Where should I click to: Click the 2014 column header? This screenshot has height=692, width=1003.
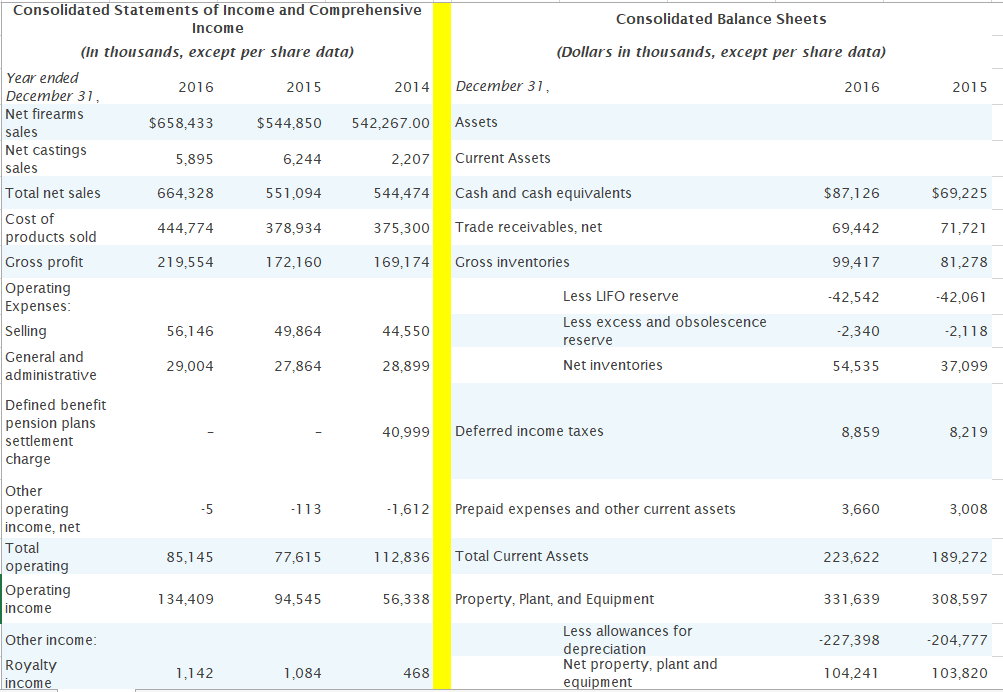(411, 87)
